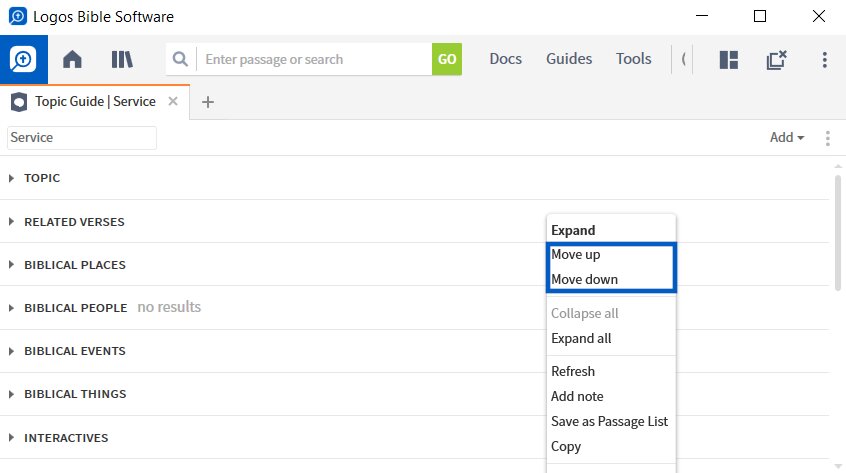Choose Expand all in context menu
The height and width of the screenshot is (473, 846).
coord(581,338)
